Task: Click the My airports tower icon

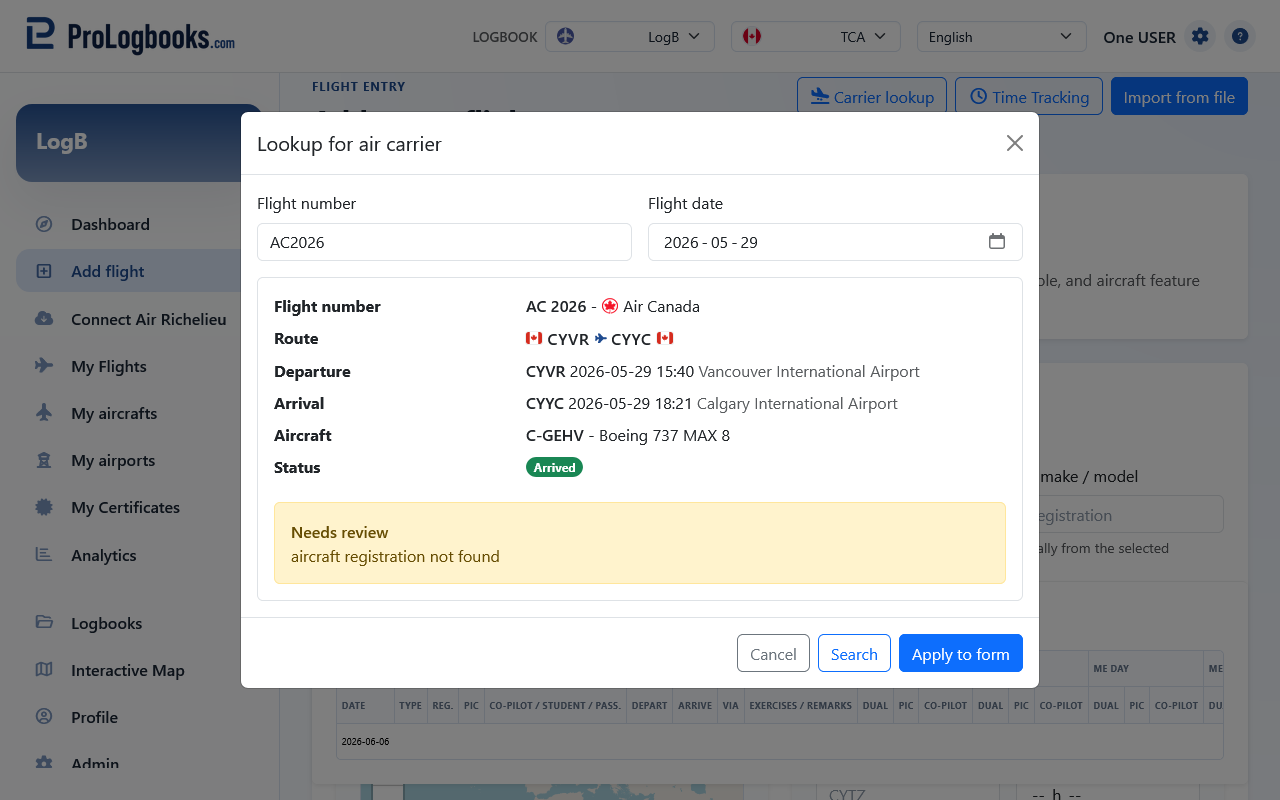Action: click(44, 460)
